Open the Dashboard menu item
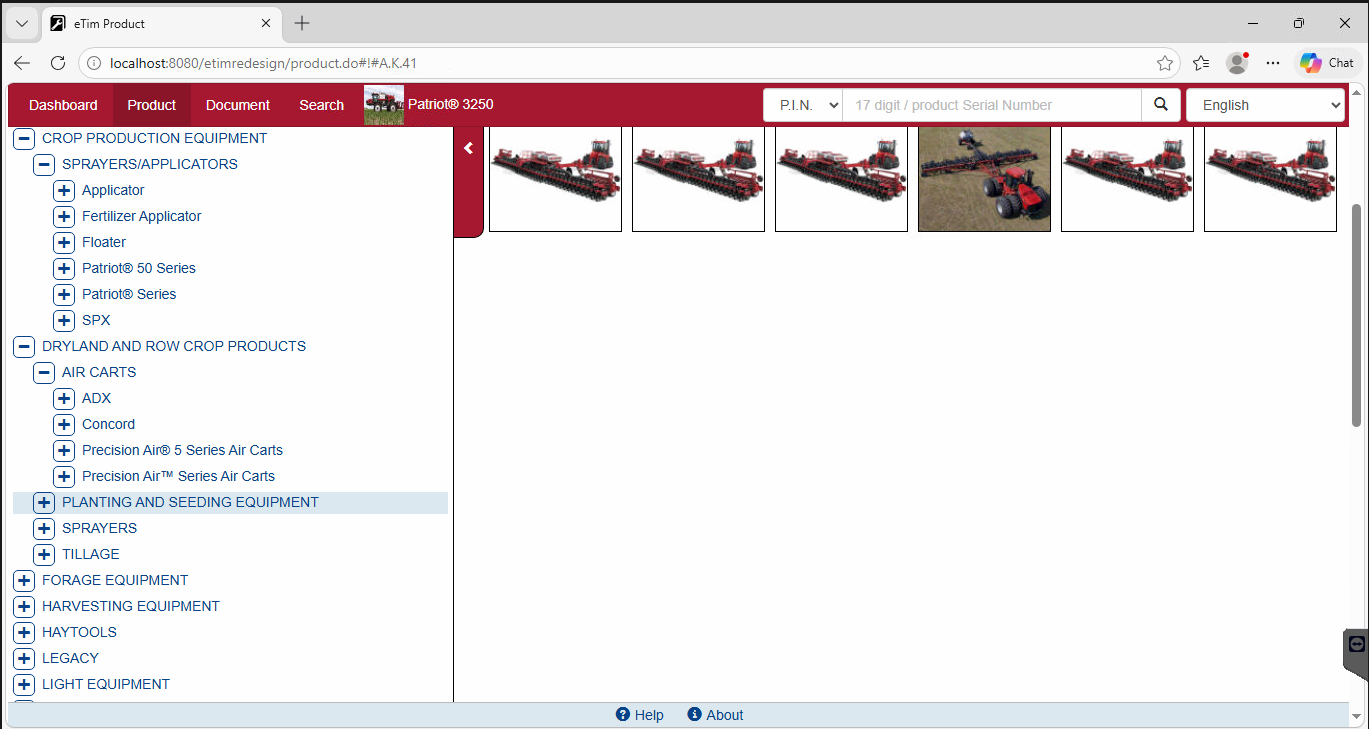1369x729 pixels. coord(63,105)
